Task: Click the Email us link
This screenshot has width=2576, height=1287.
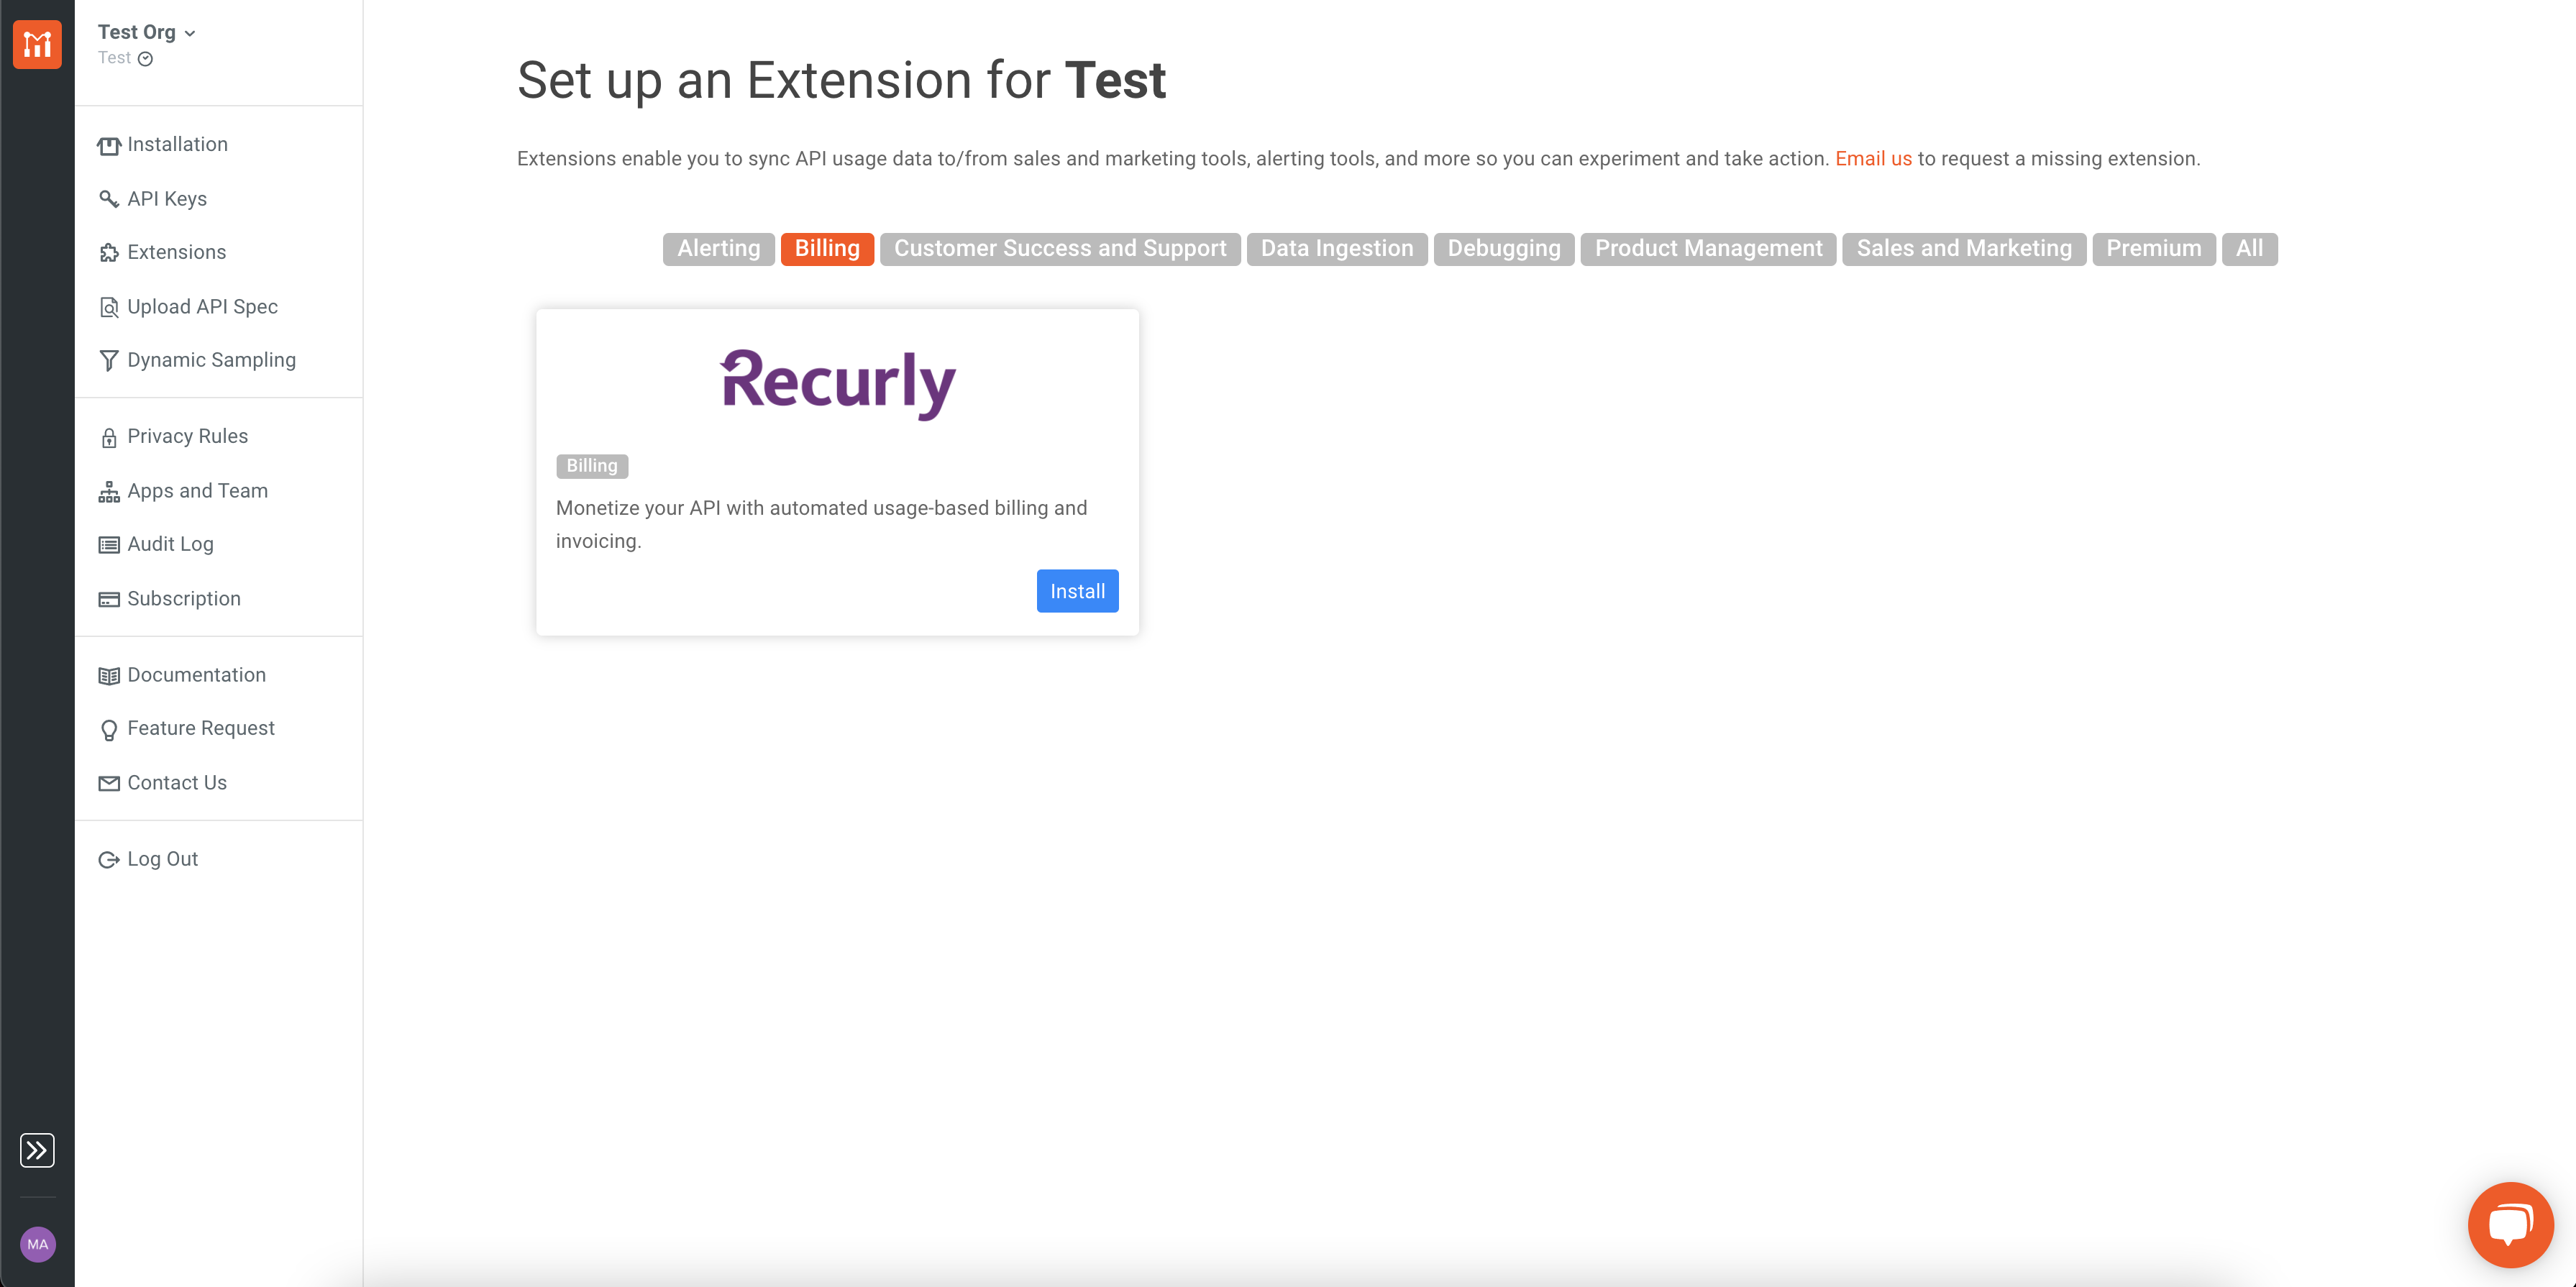Action: tap(1873, 158)
